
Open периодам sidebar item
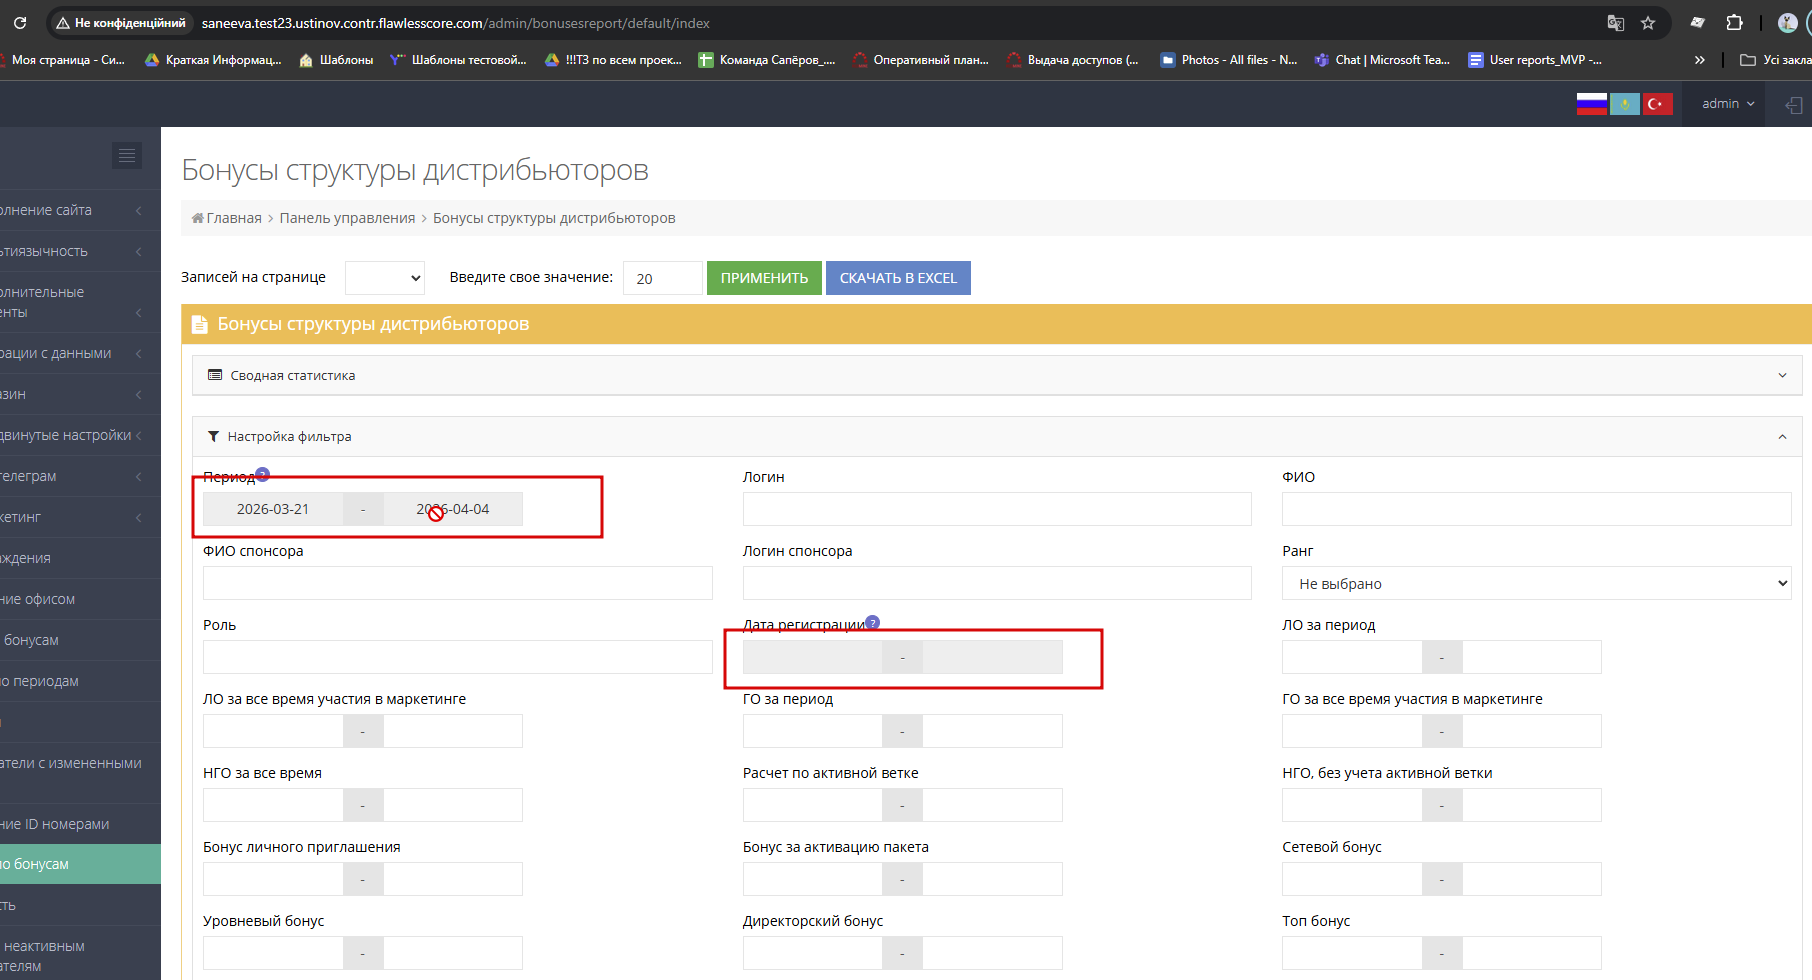point(80,681)
